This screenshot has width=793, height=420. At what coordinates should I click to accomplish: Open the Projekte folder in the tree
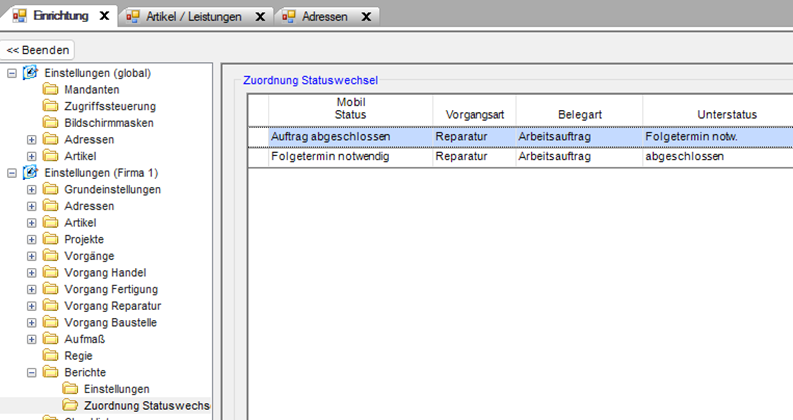84,239
